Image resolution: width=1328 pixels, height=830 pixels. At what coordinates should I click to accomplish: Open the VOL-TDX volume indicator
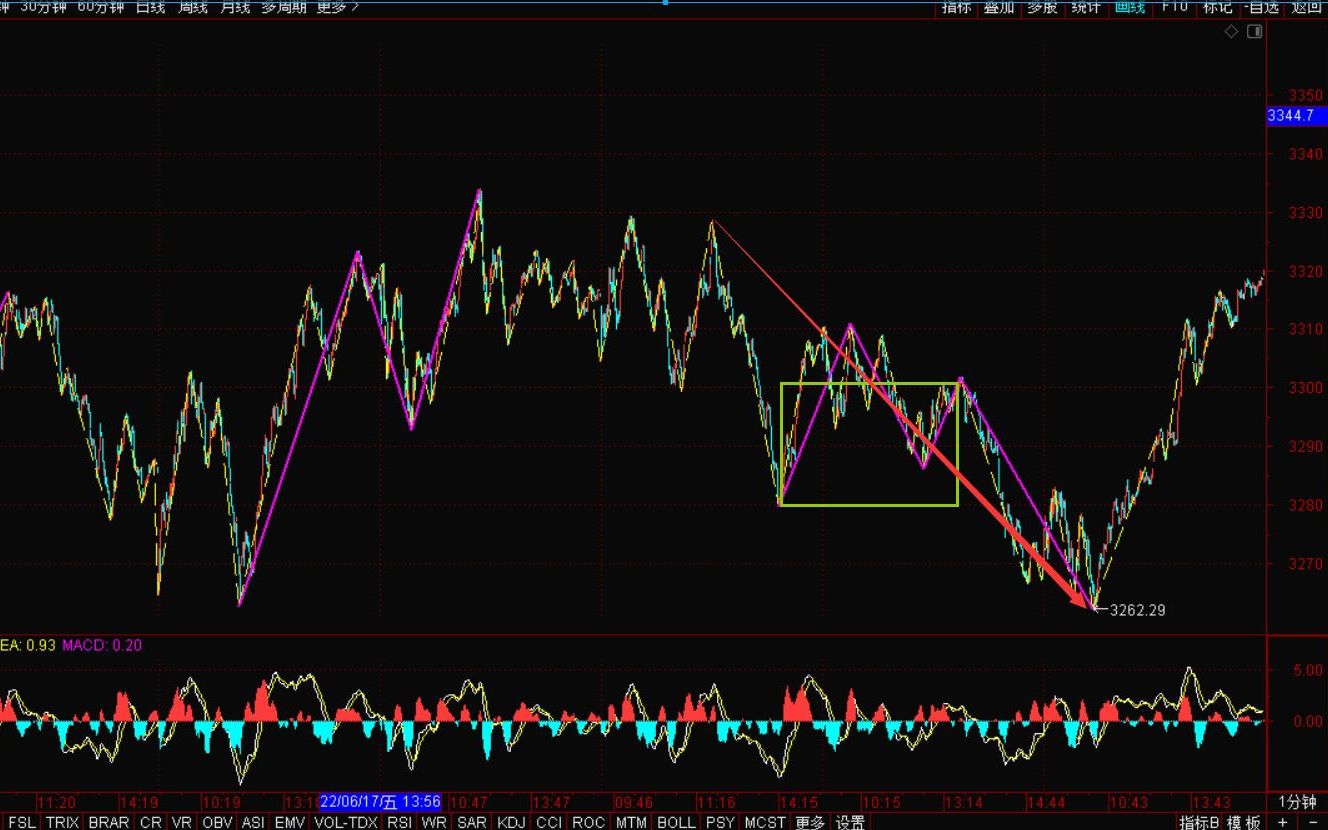click(x=346, y=822)
